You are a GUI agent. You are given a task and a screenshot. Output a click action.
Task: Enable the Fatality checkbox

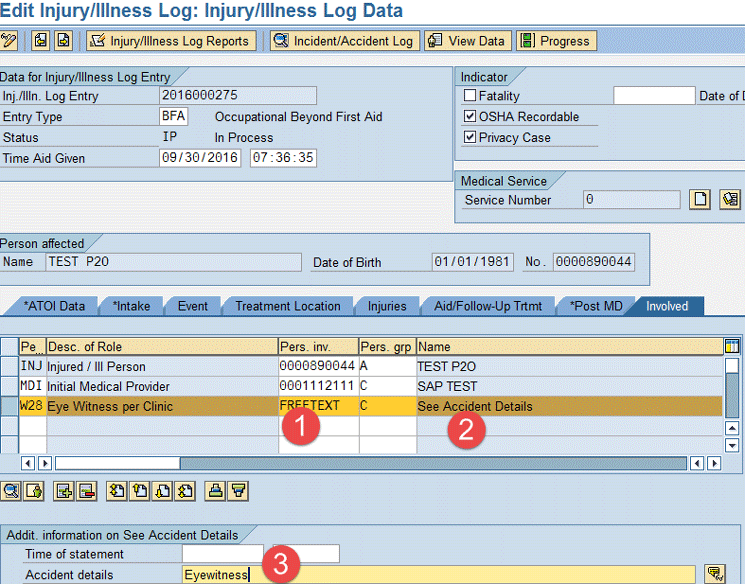(x=470, y=96)
